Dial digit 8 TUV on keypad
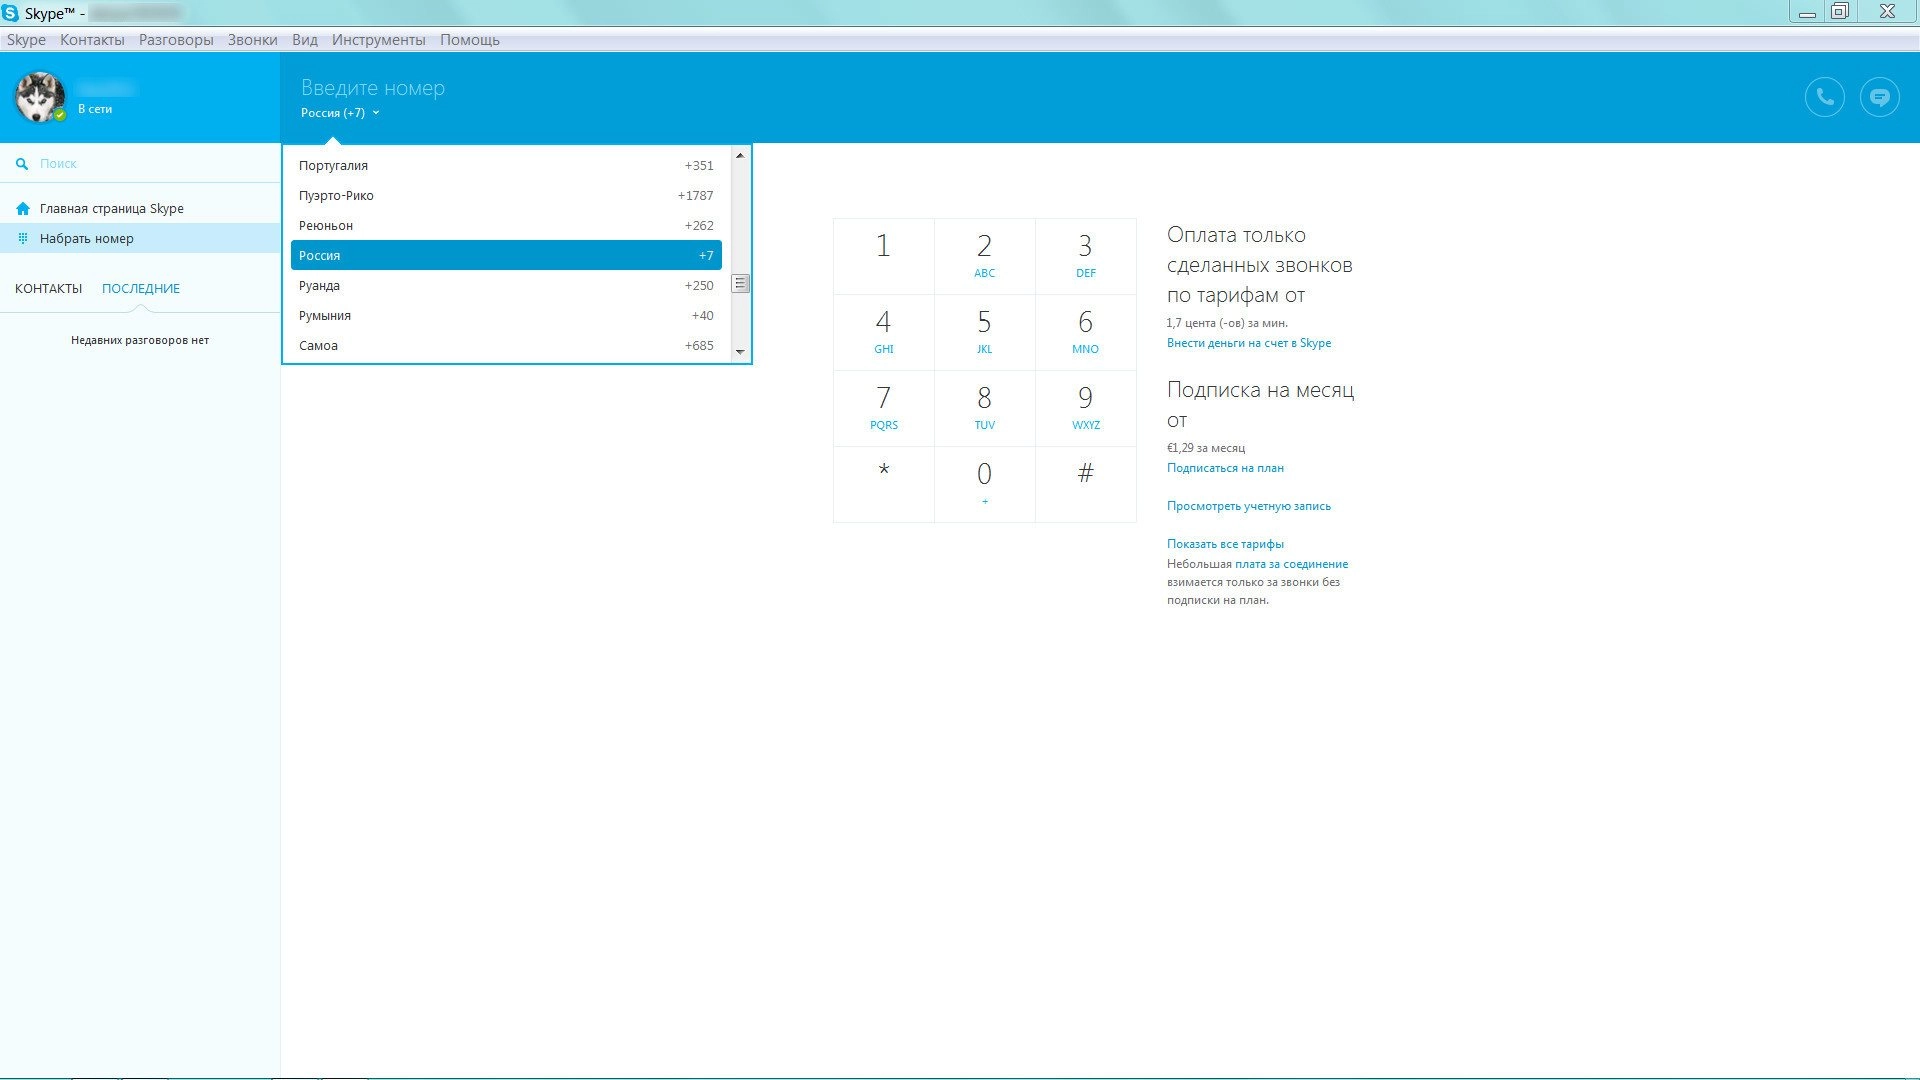Viewport: 1920px width, 1080px height. (x=985, y=408)
